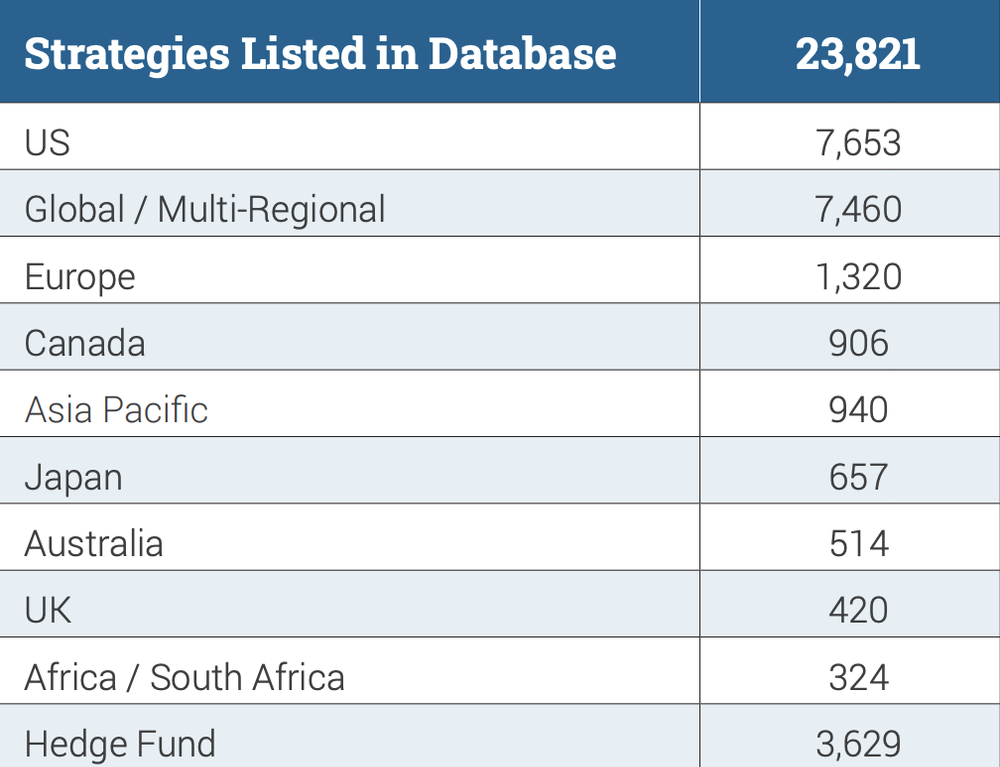Click the Canada row label
This screenshot has height=767, width=1000.
point(85,343)
